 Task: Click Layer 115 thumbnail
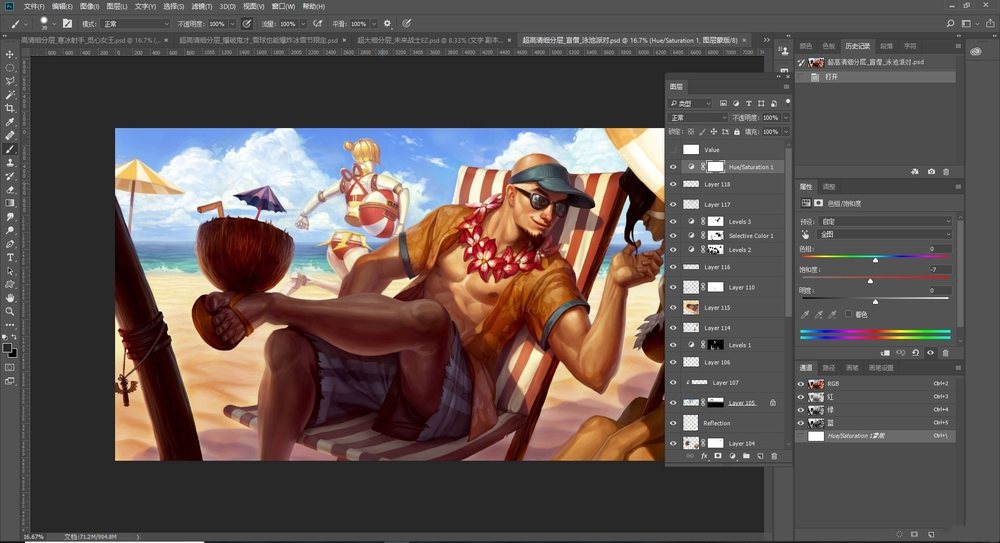point(691,308)
